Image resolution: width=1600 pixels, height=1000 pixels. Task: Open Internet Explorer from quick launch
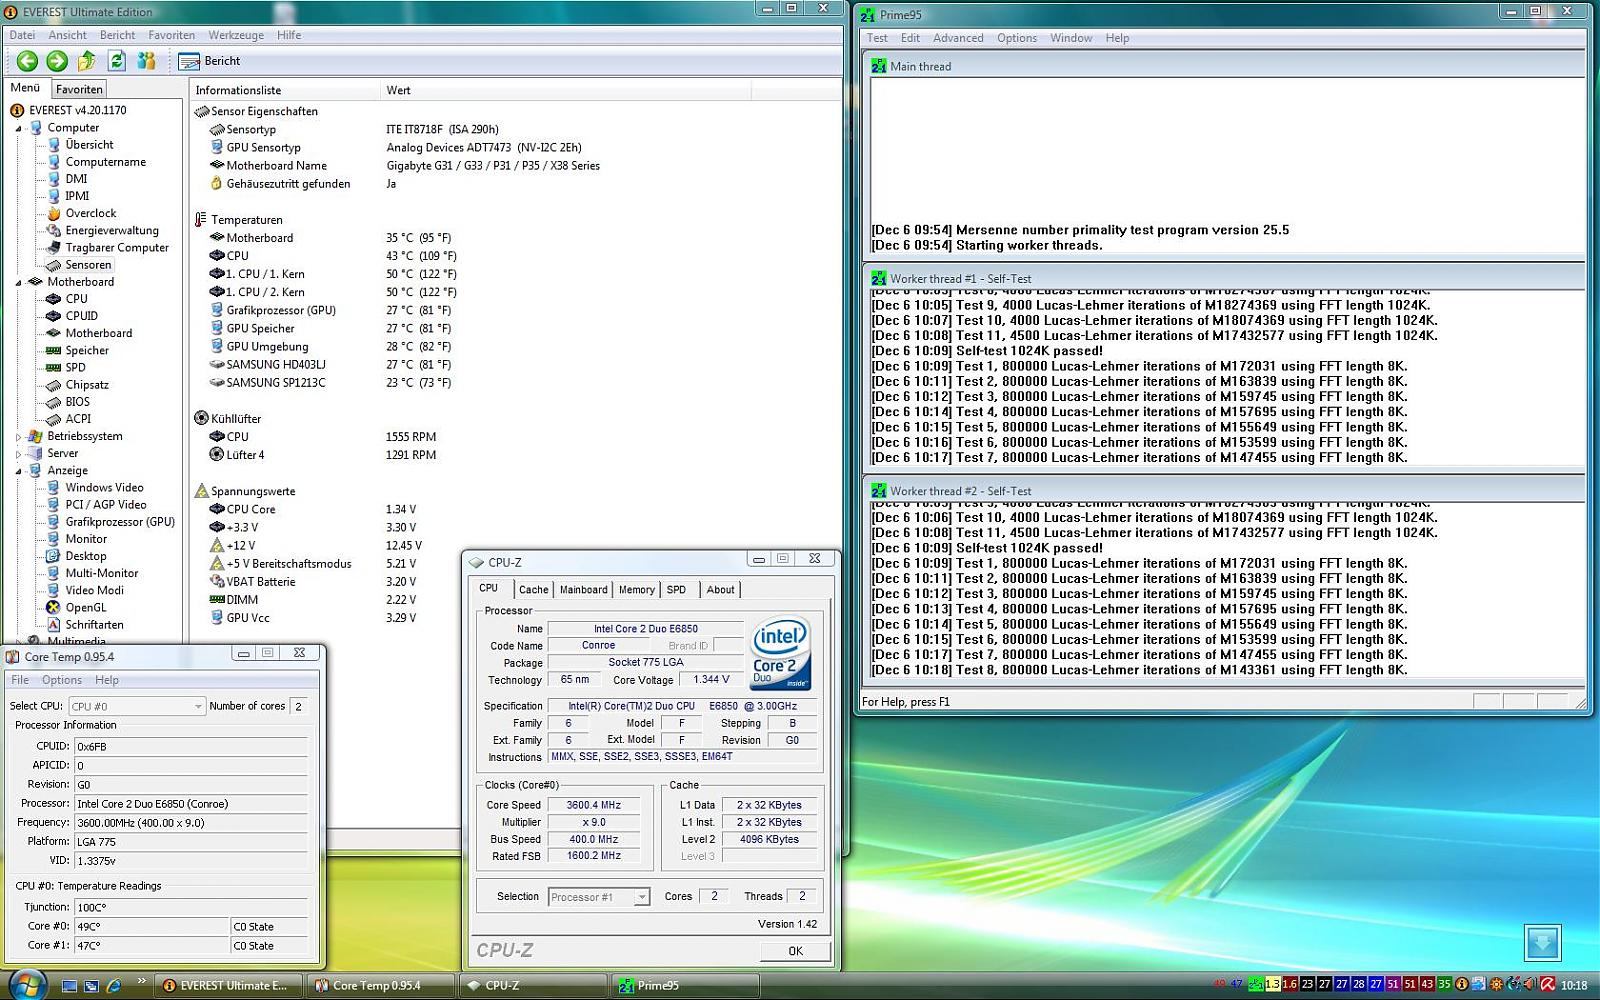[x=114, y=985]
